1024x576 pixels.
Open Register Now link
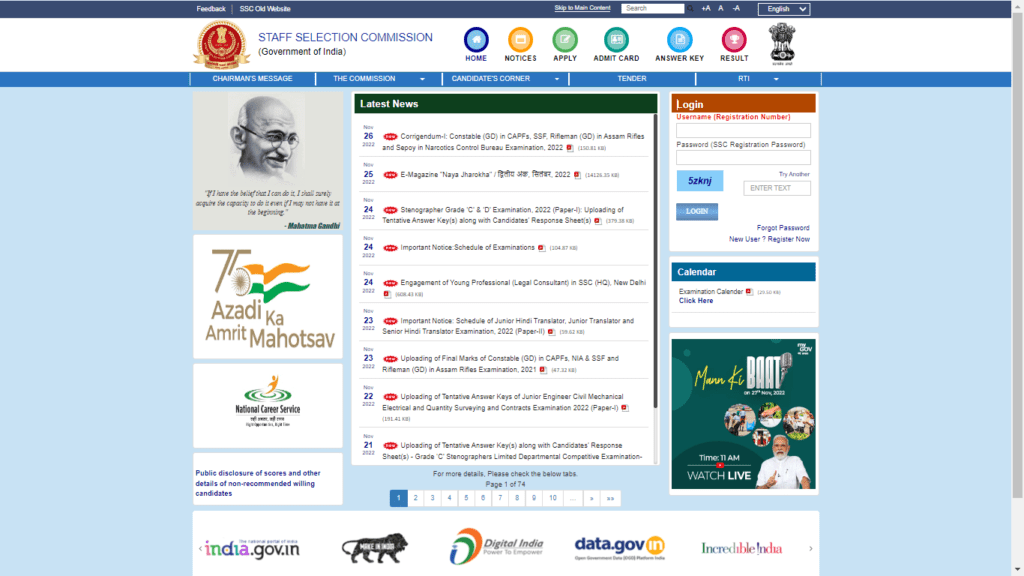789,239
